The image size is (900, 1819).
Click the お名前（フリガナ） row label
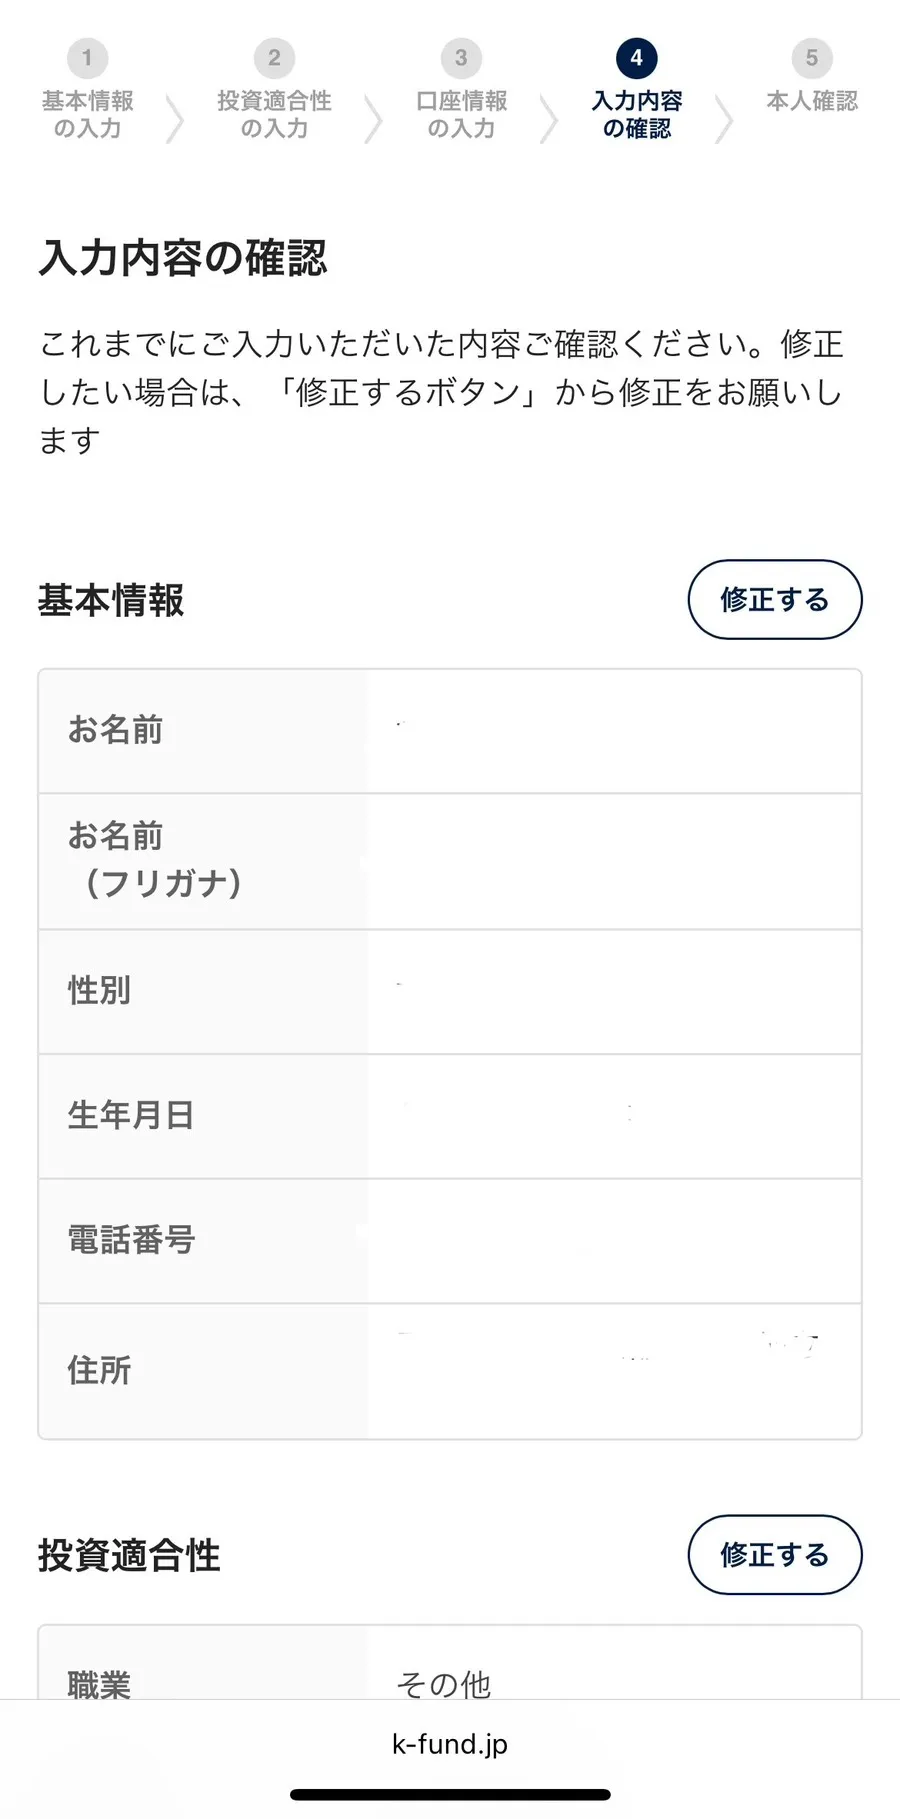tap(155, 860)
